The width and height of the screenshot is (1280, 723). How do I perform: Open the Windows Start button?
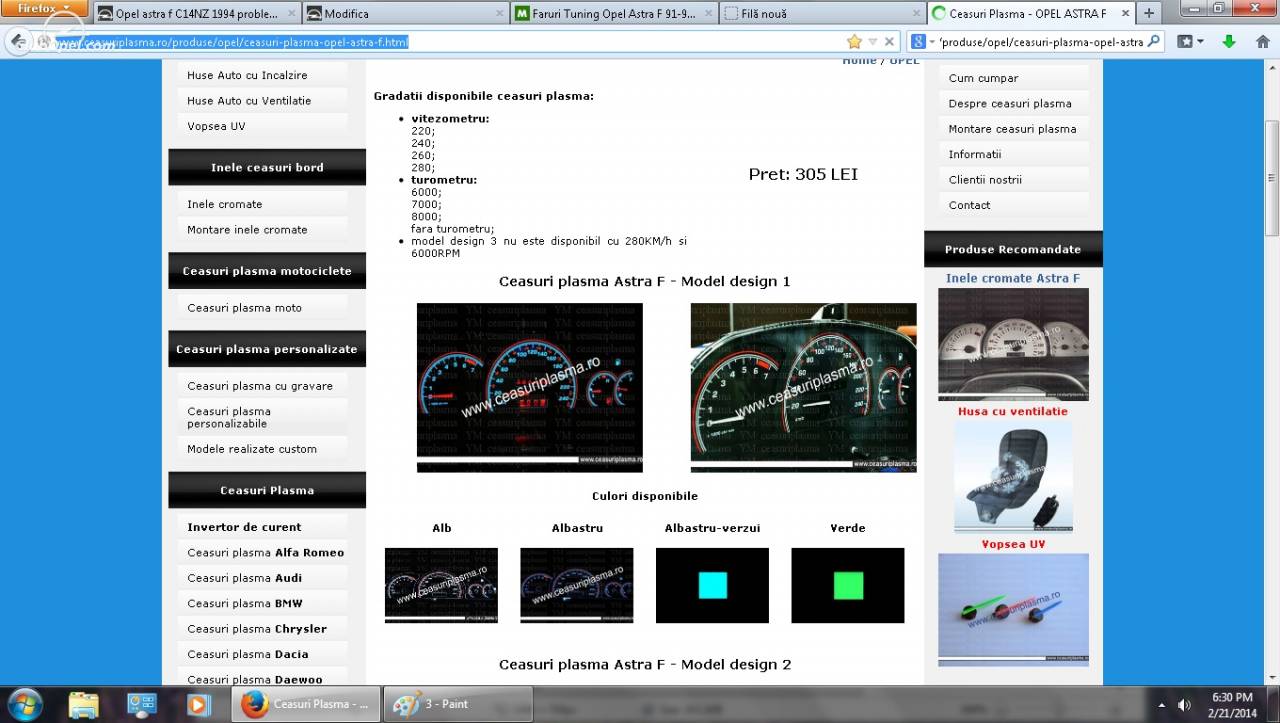click(24, 704)
